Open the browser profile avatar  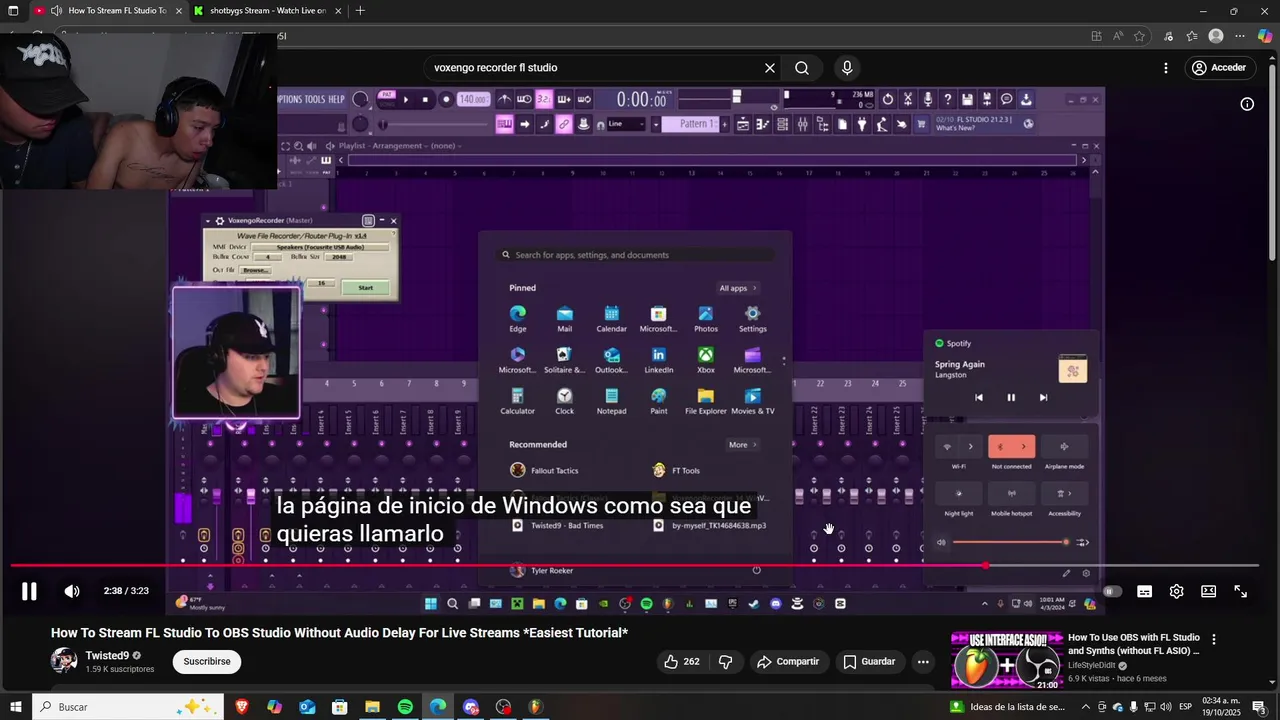[1216, 36]
